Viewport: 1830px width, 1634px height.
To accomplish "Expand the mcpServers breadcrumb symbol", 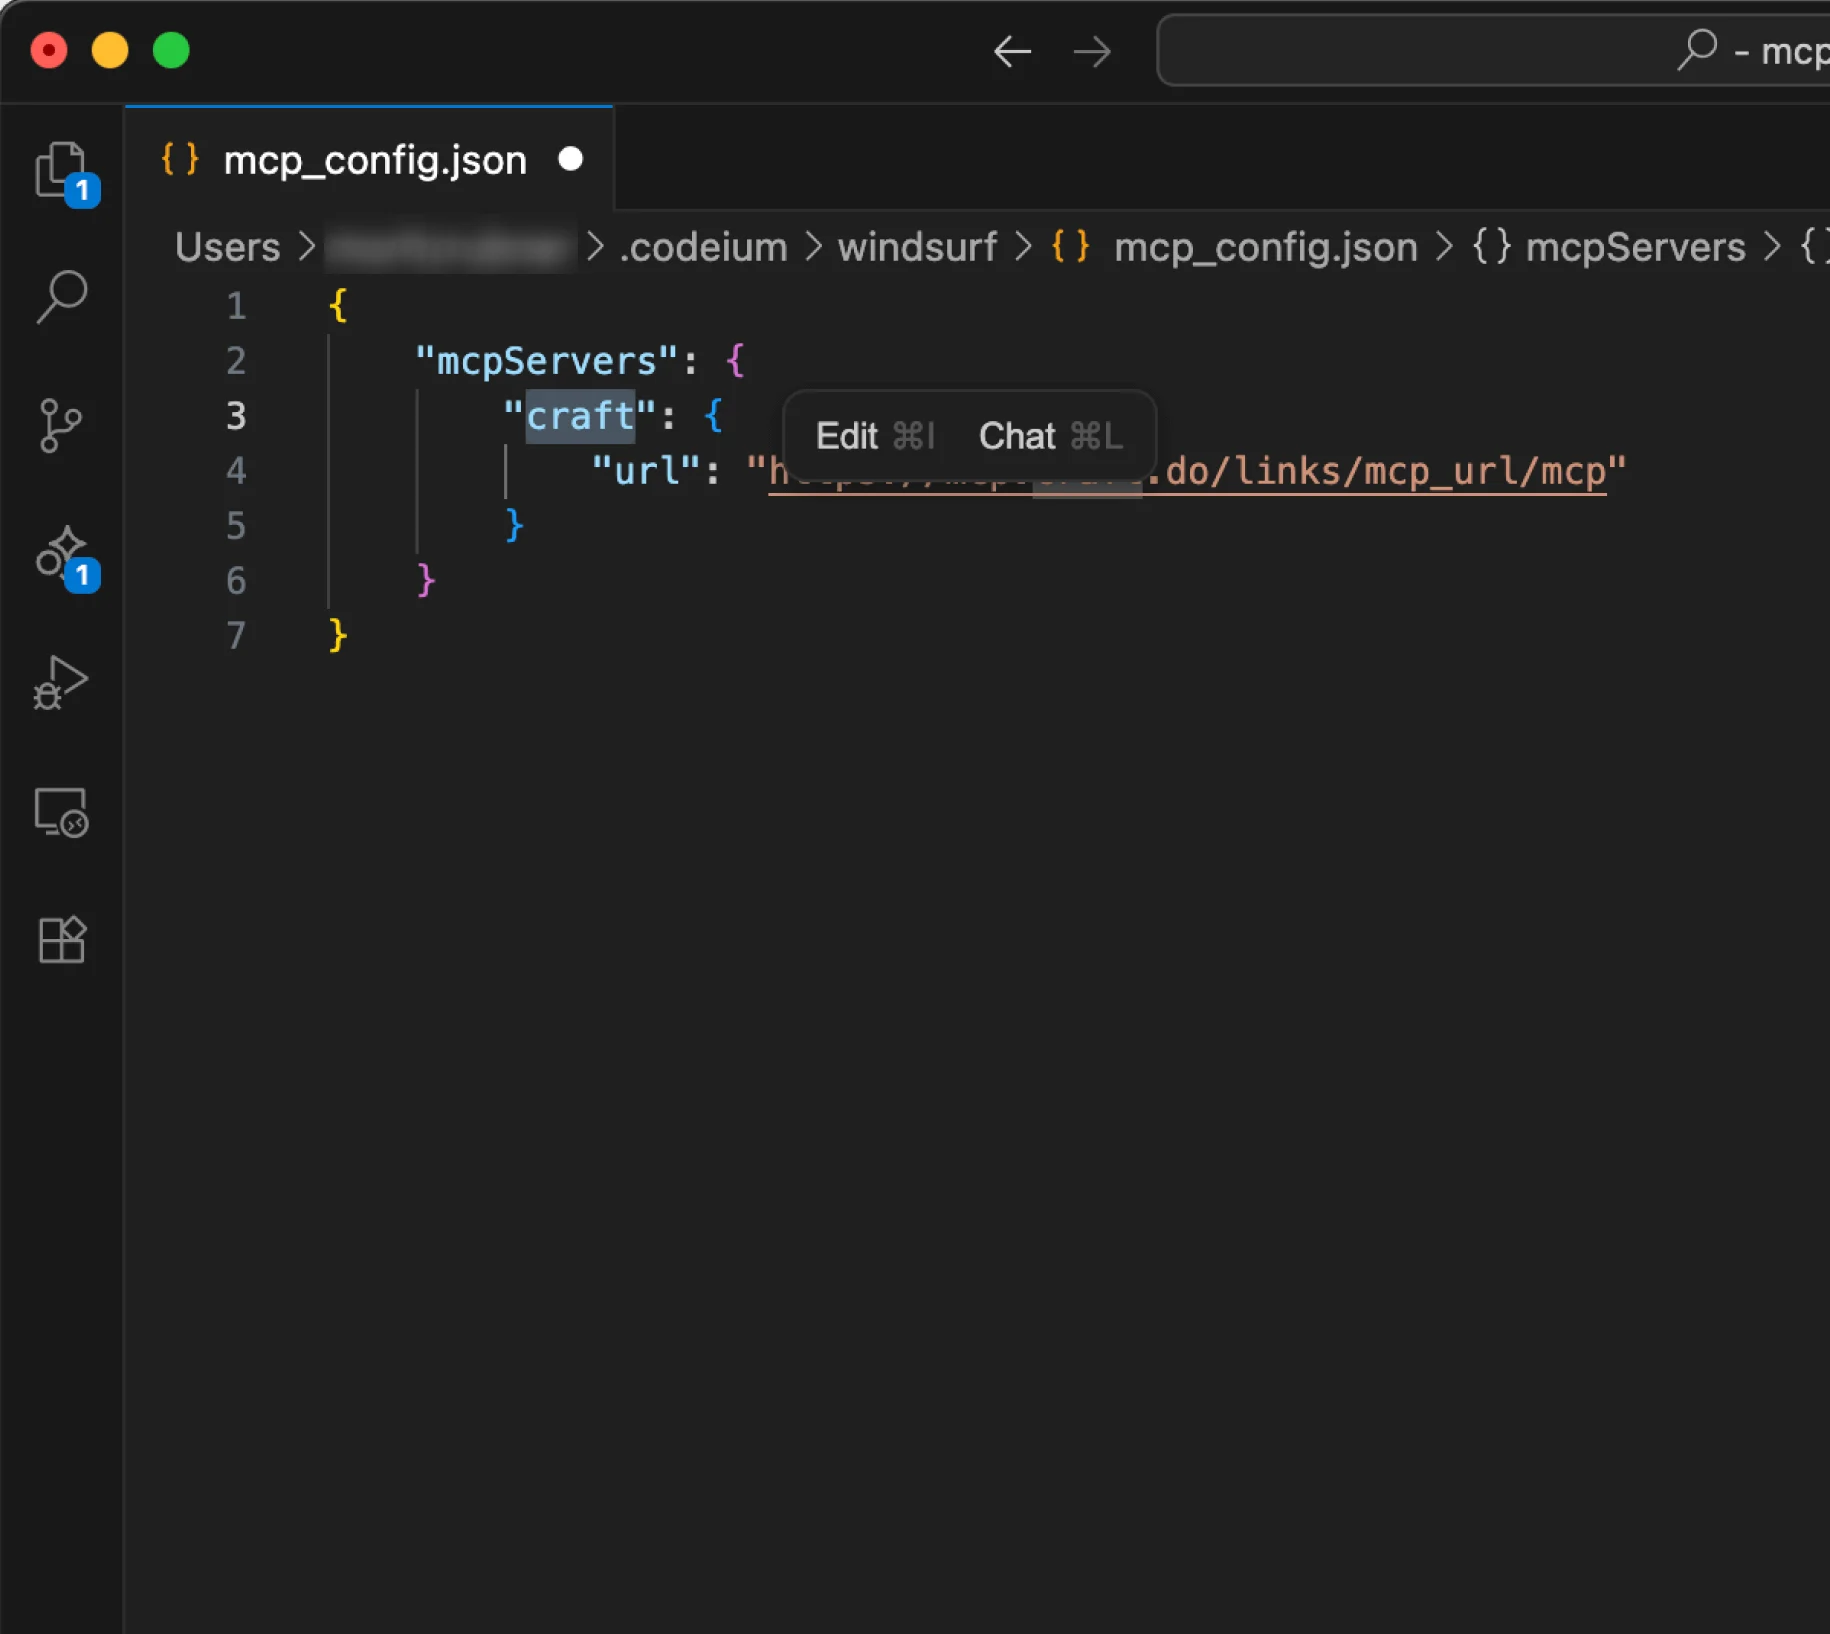I will pos(1634,247).
